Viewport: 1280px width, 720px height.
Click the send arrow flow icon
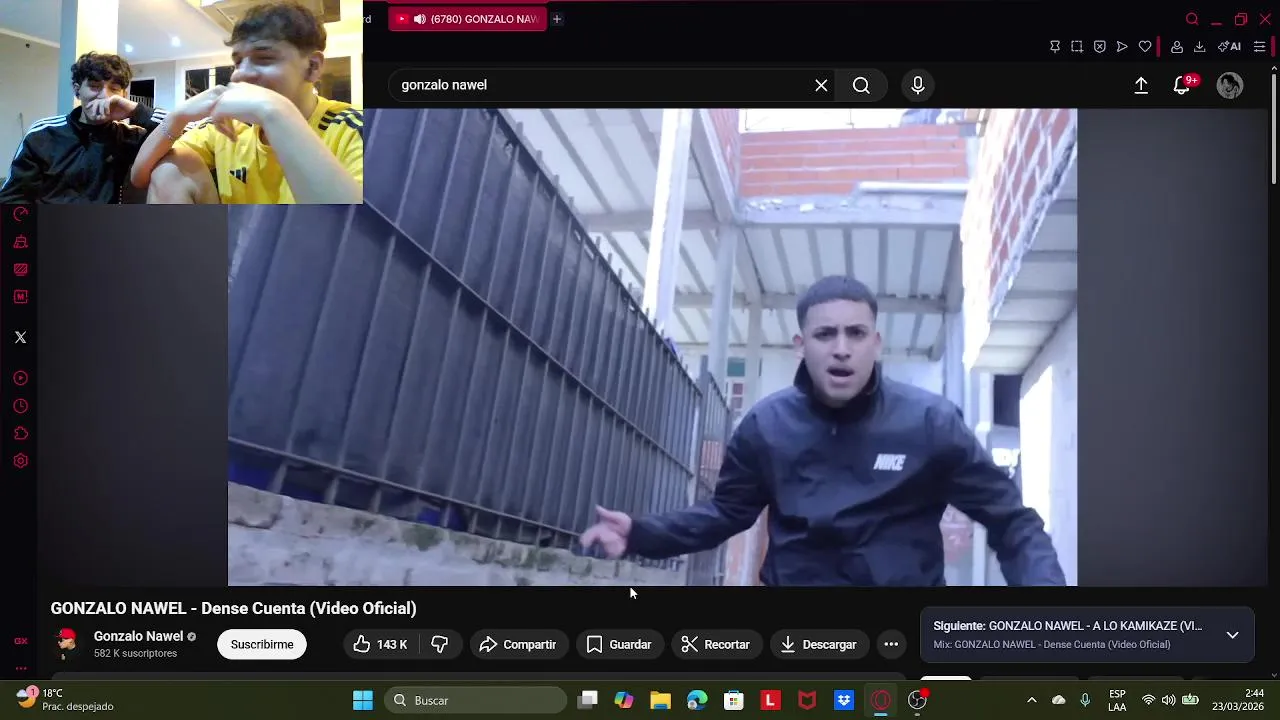(1122, 47)
